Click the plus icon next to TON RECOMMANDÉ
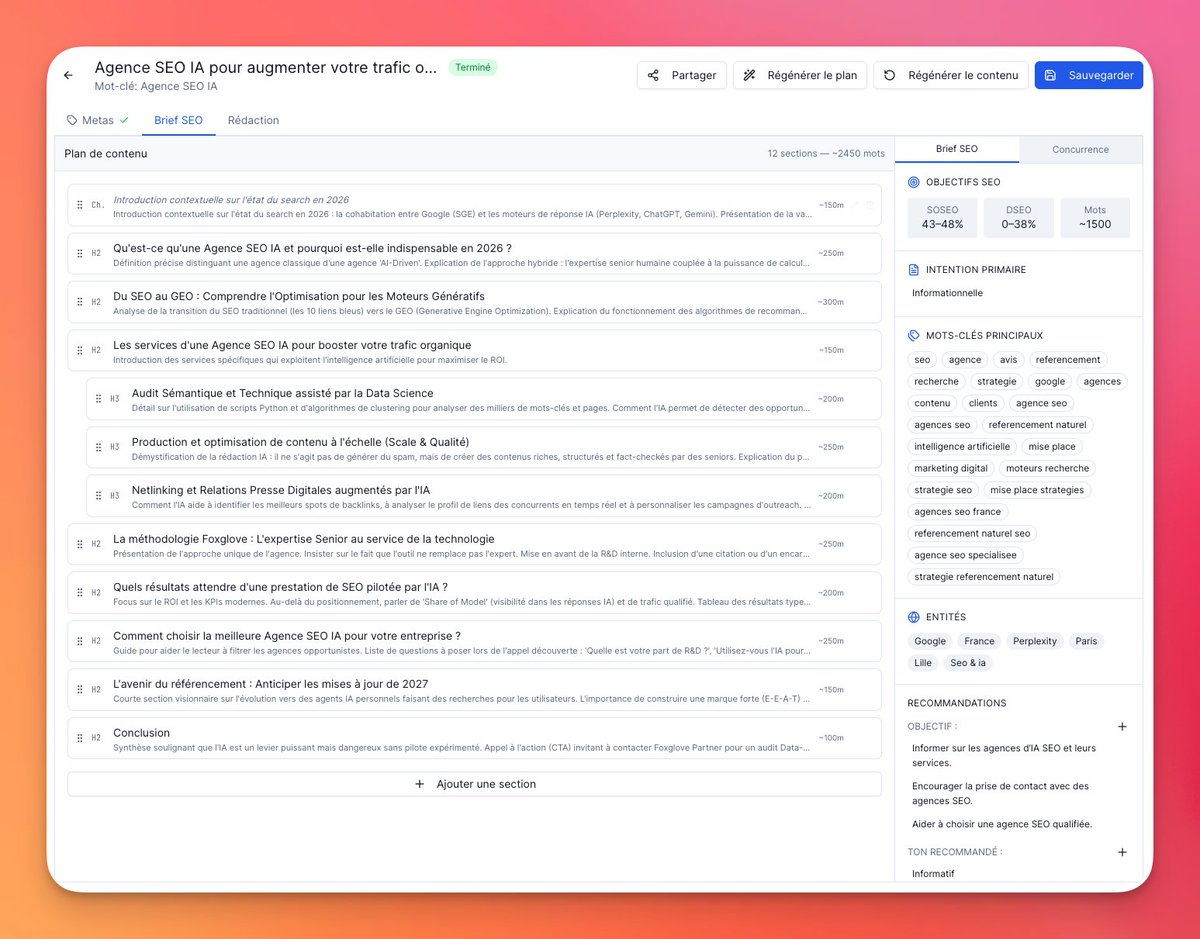Image resolution: width=1200 pixels, height=939 pixels. (1122, 852)
